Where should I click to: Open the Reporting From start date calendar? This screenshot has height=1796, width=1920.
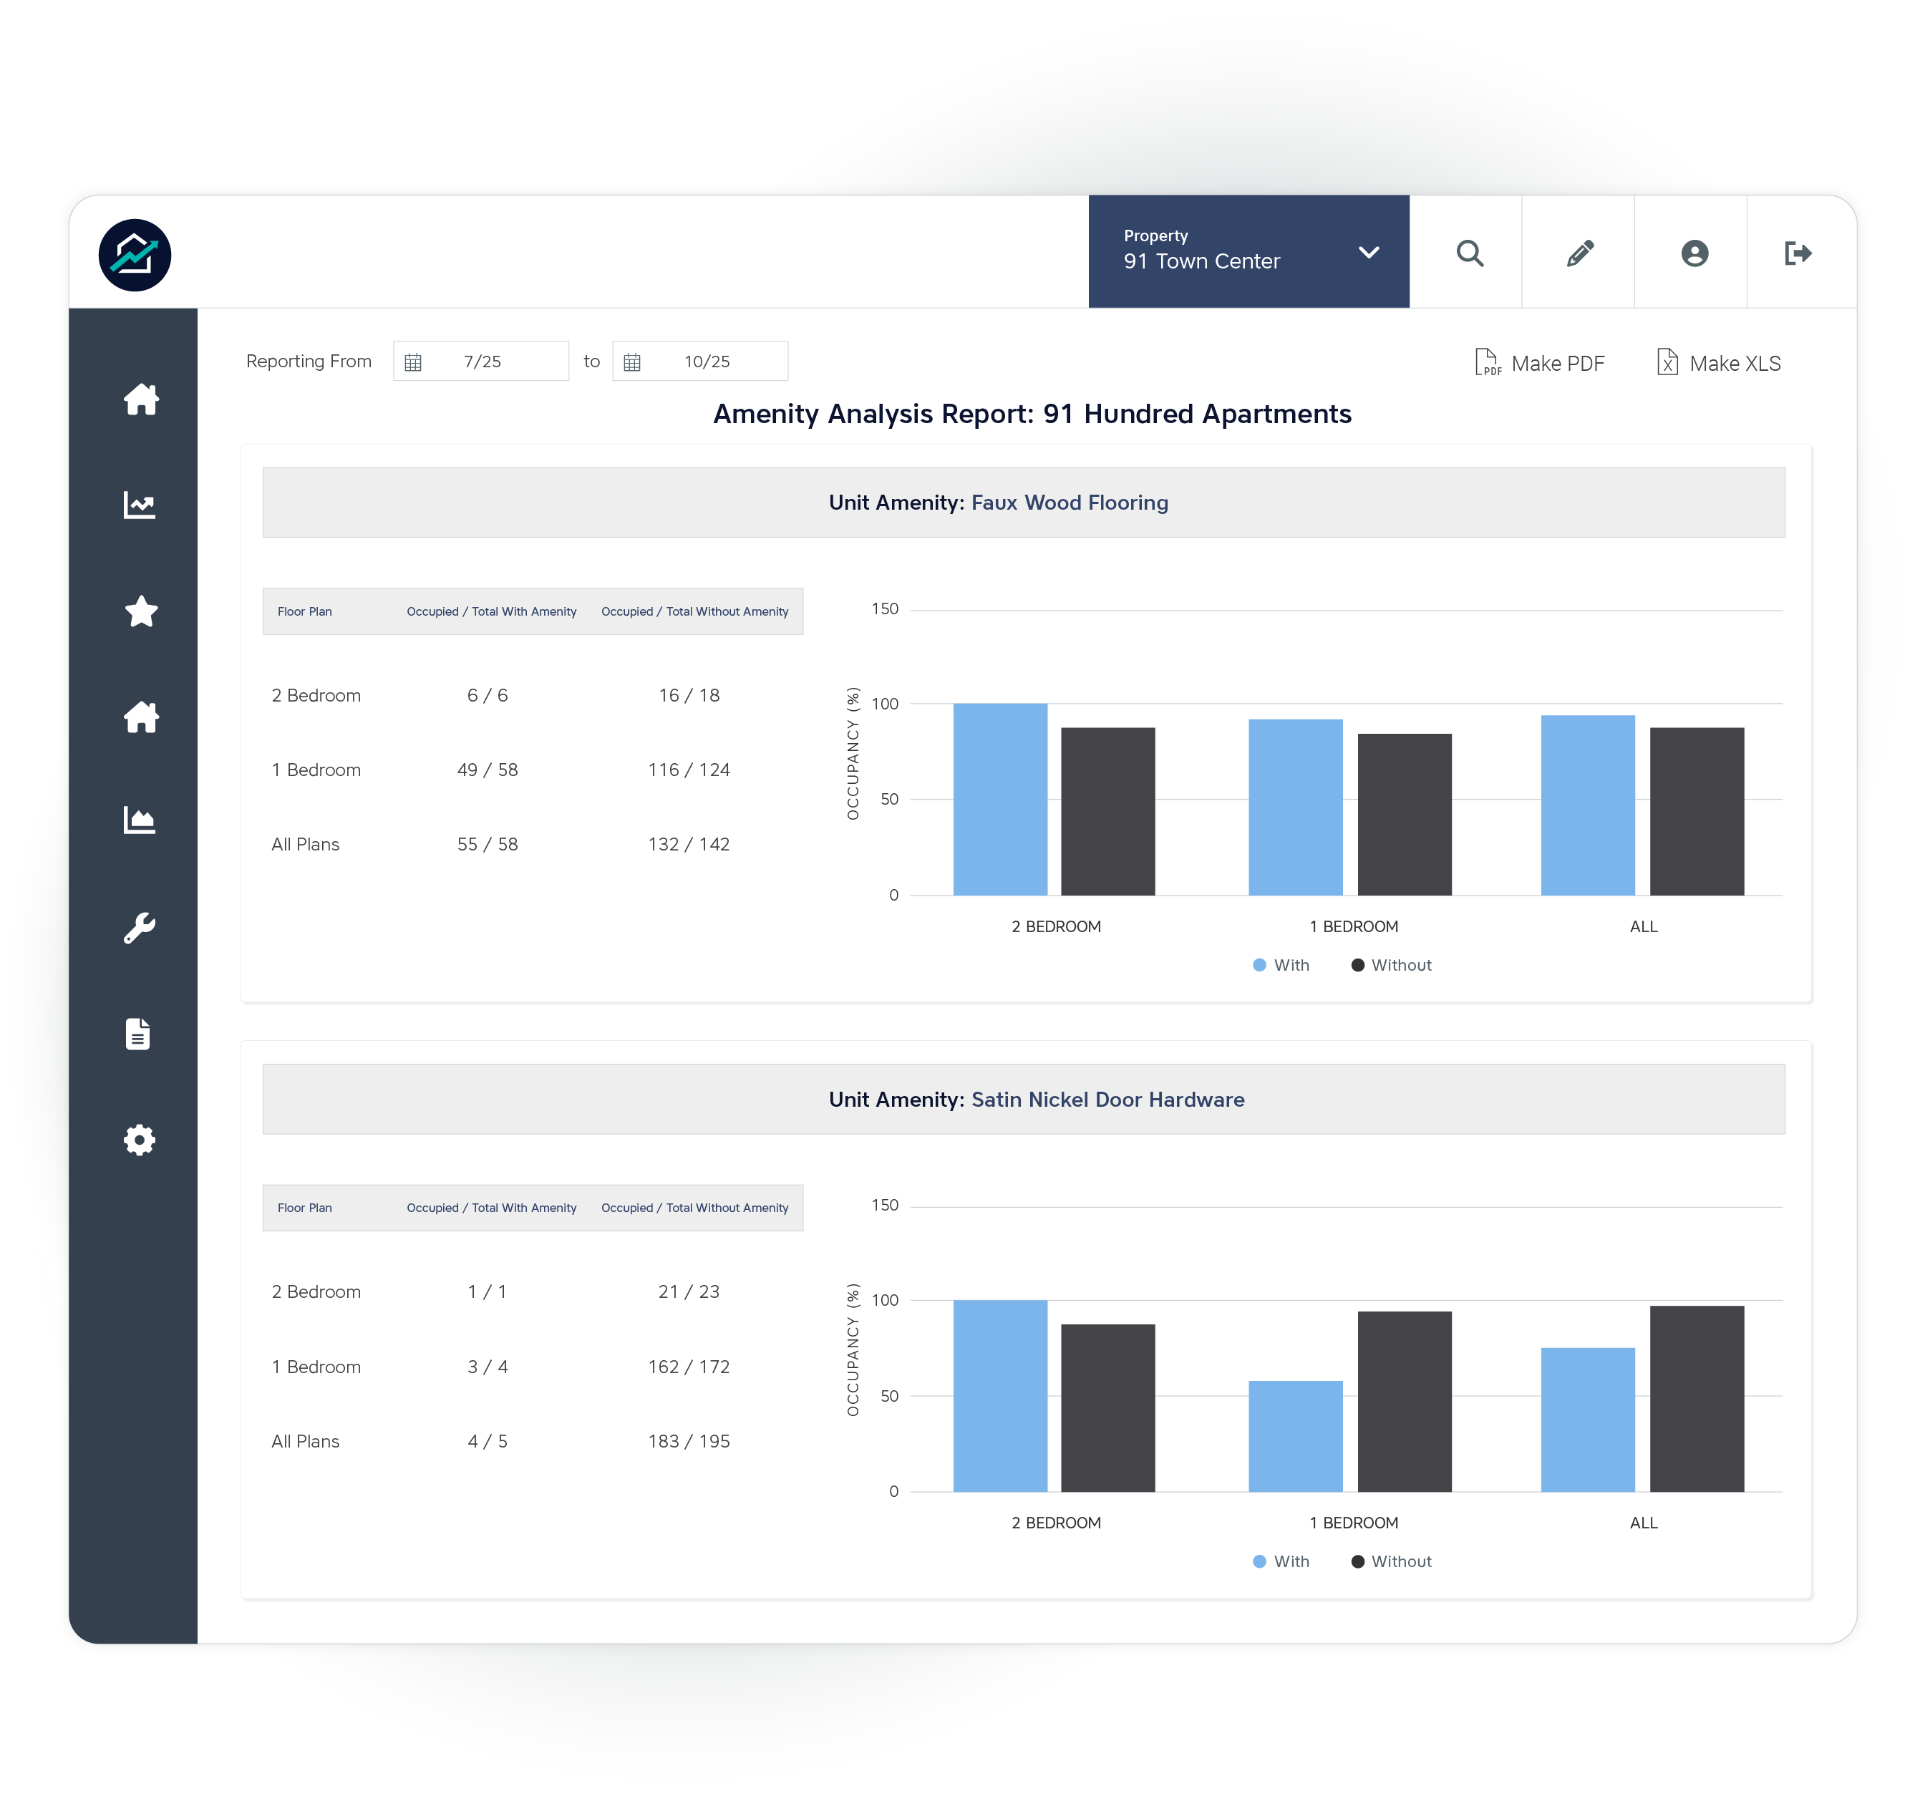(413, 362)
